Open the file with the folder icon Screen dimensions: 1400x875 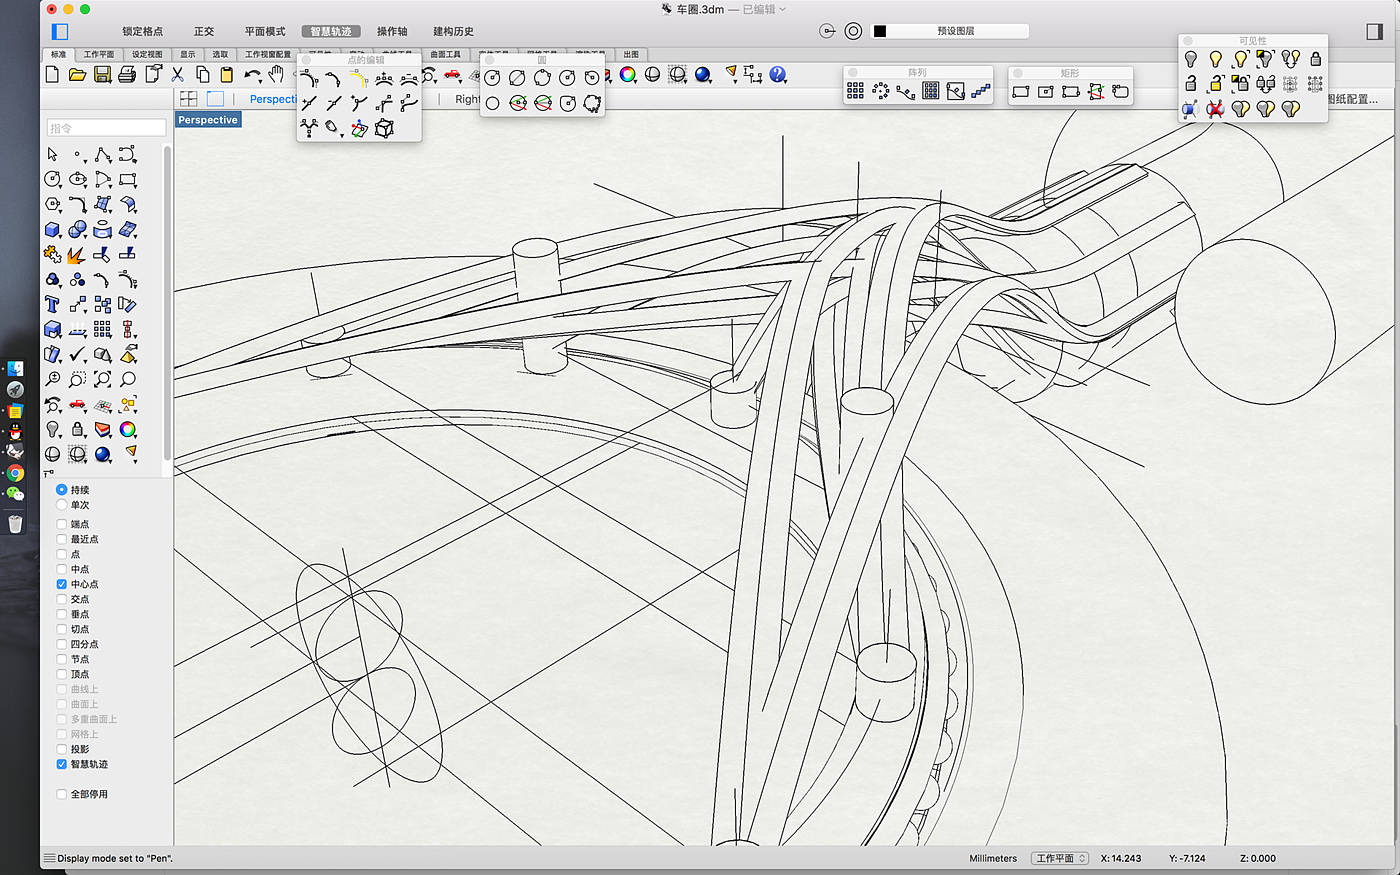(x=77, y=75)
